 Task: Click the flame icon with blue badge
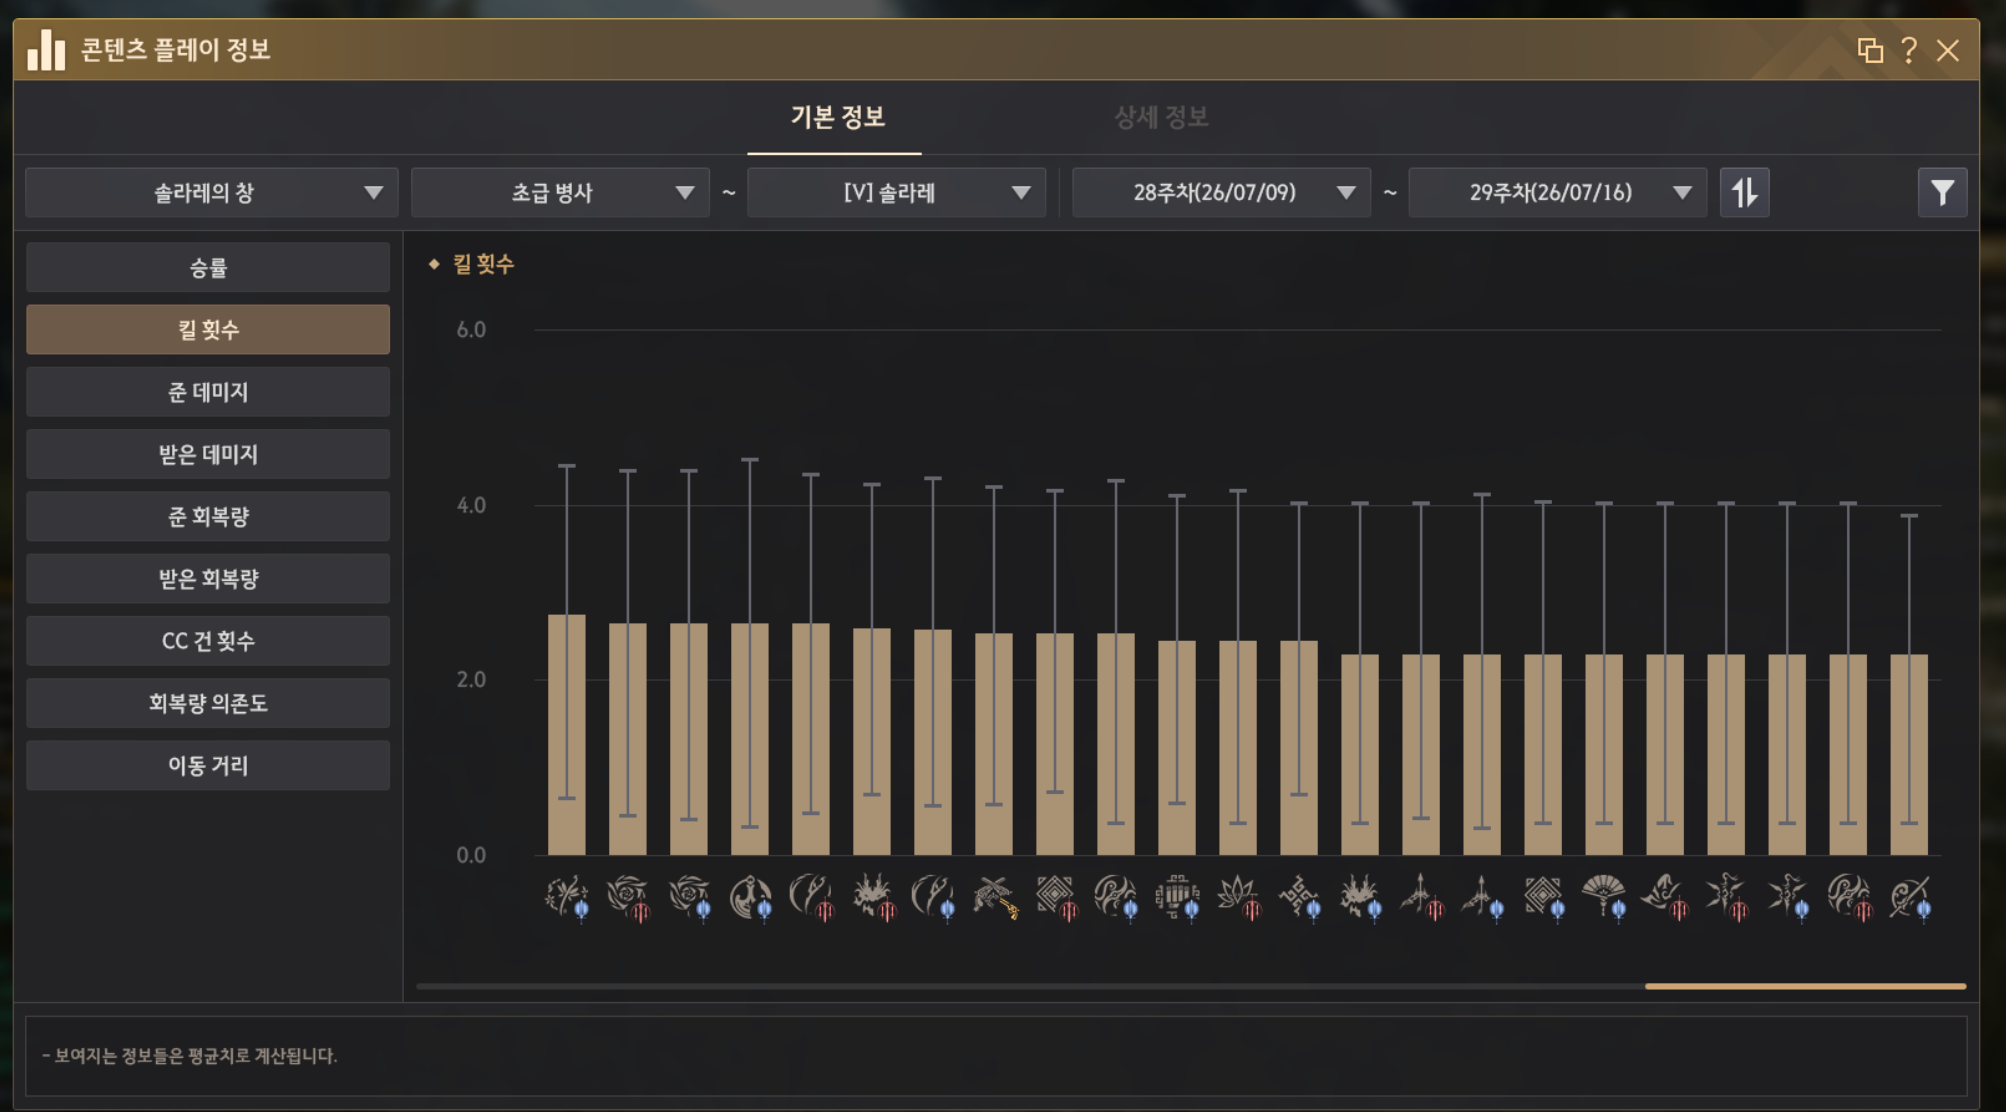(x=1360, y=896)
